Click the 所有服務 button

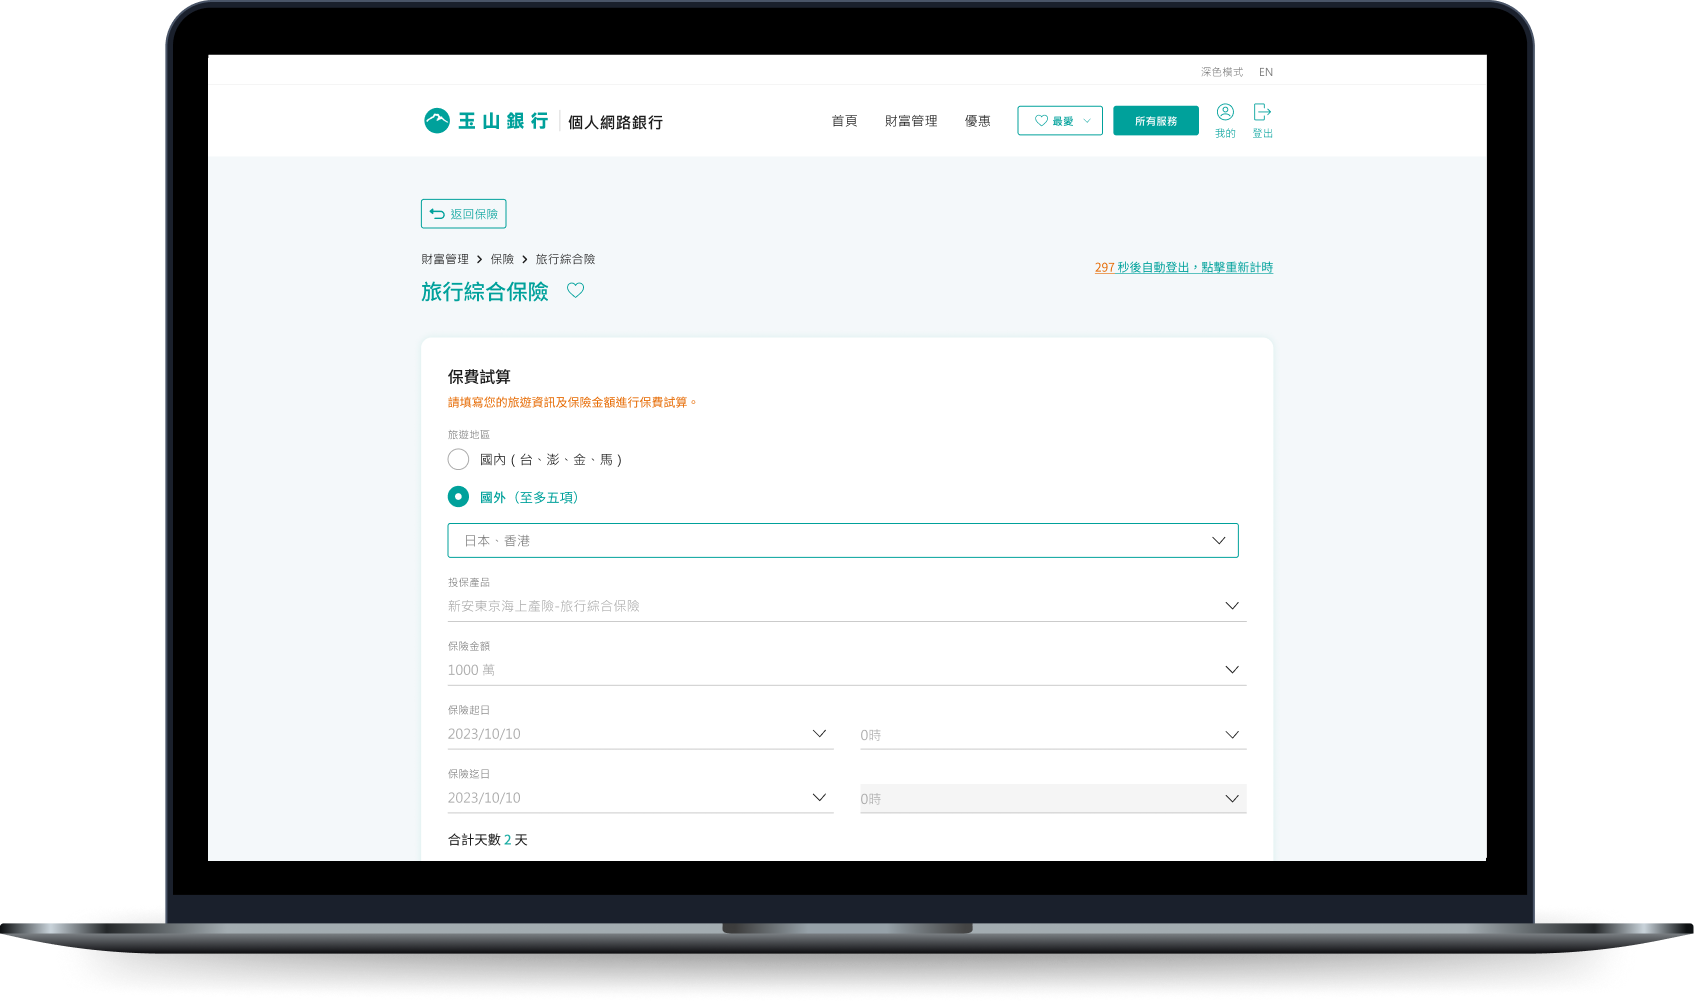pyautogui.click(x=1155, y=121)
